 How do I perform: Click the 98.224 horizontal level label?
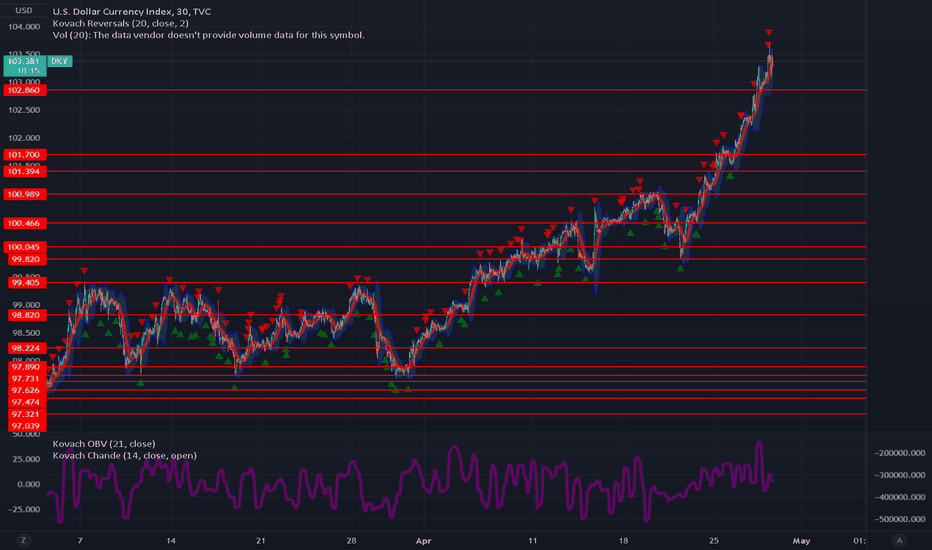[27, 348]
